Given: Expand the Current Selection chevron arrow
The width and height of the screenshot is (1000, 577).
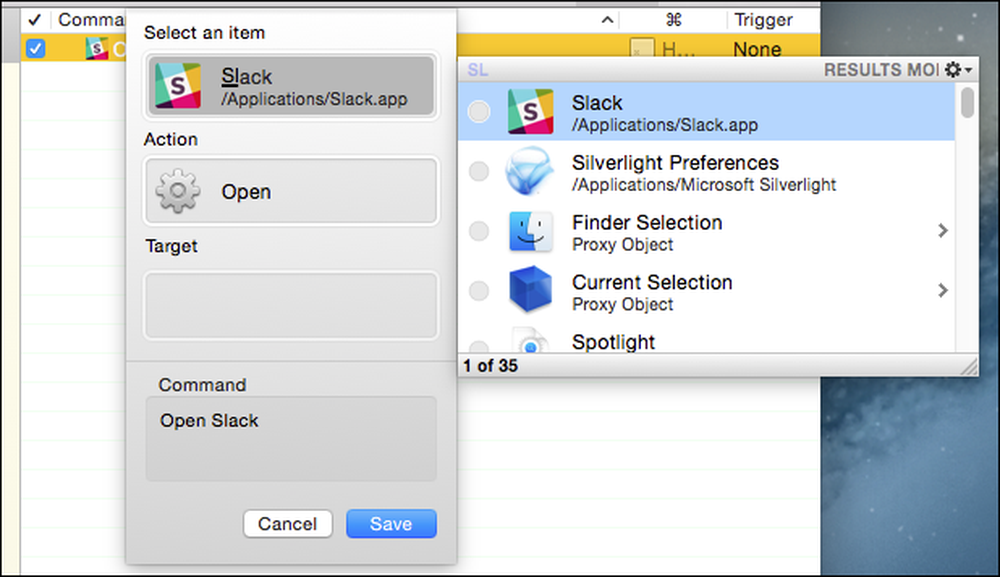Looking at the screenshot, I should (x=943, y=290).
